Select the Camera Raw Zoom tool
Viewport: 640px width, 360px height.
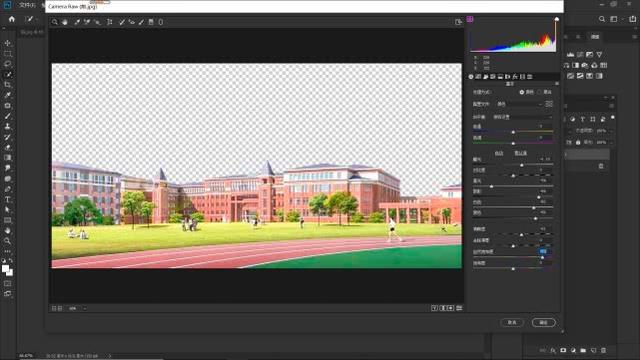(55, 22)
